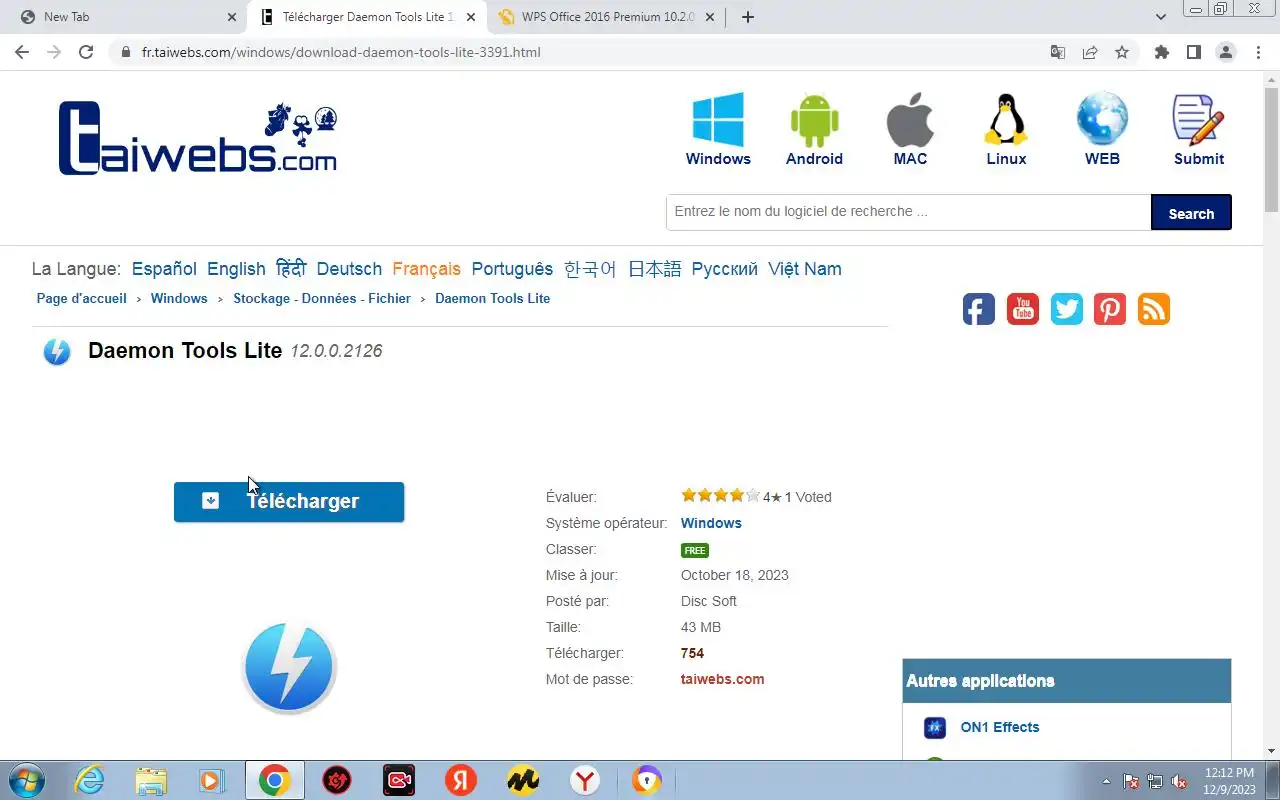The width and height of the screenshot is (1280, 800).
Task: Open the WEB globe icon
Action: (1102, 119)
